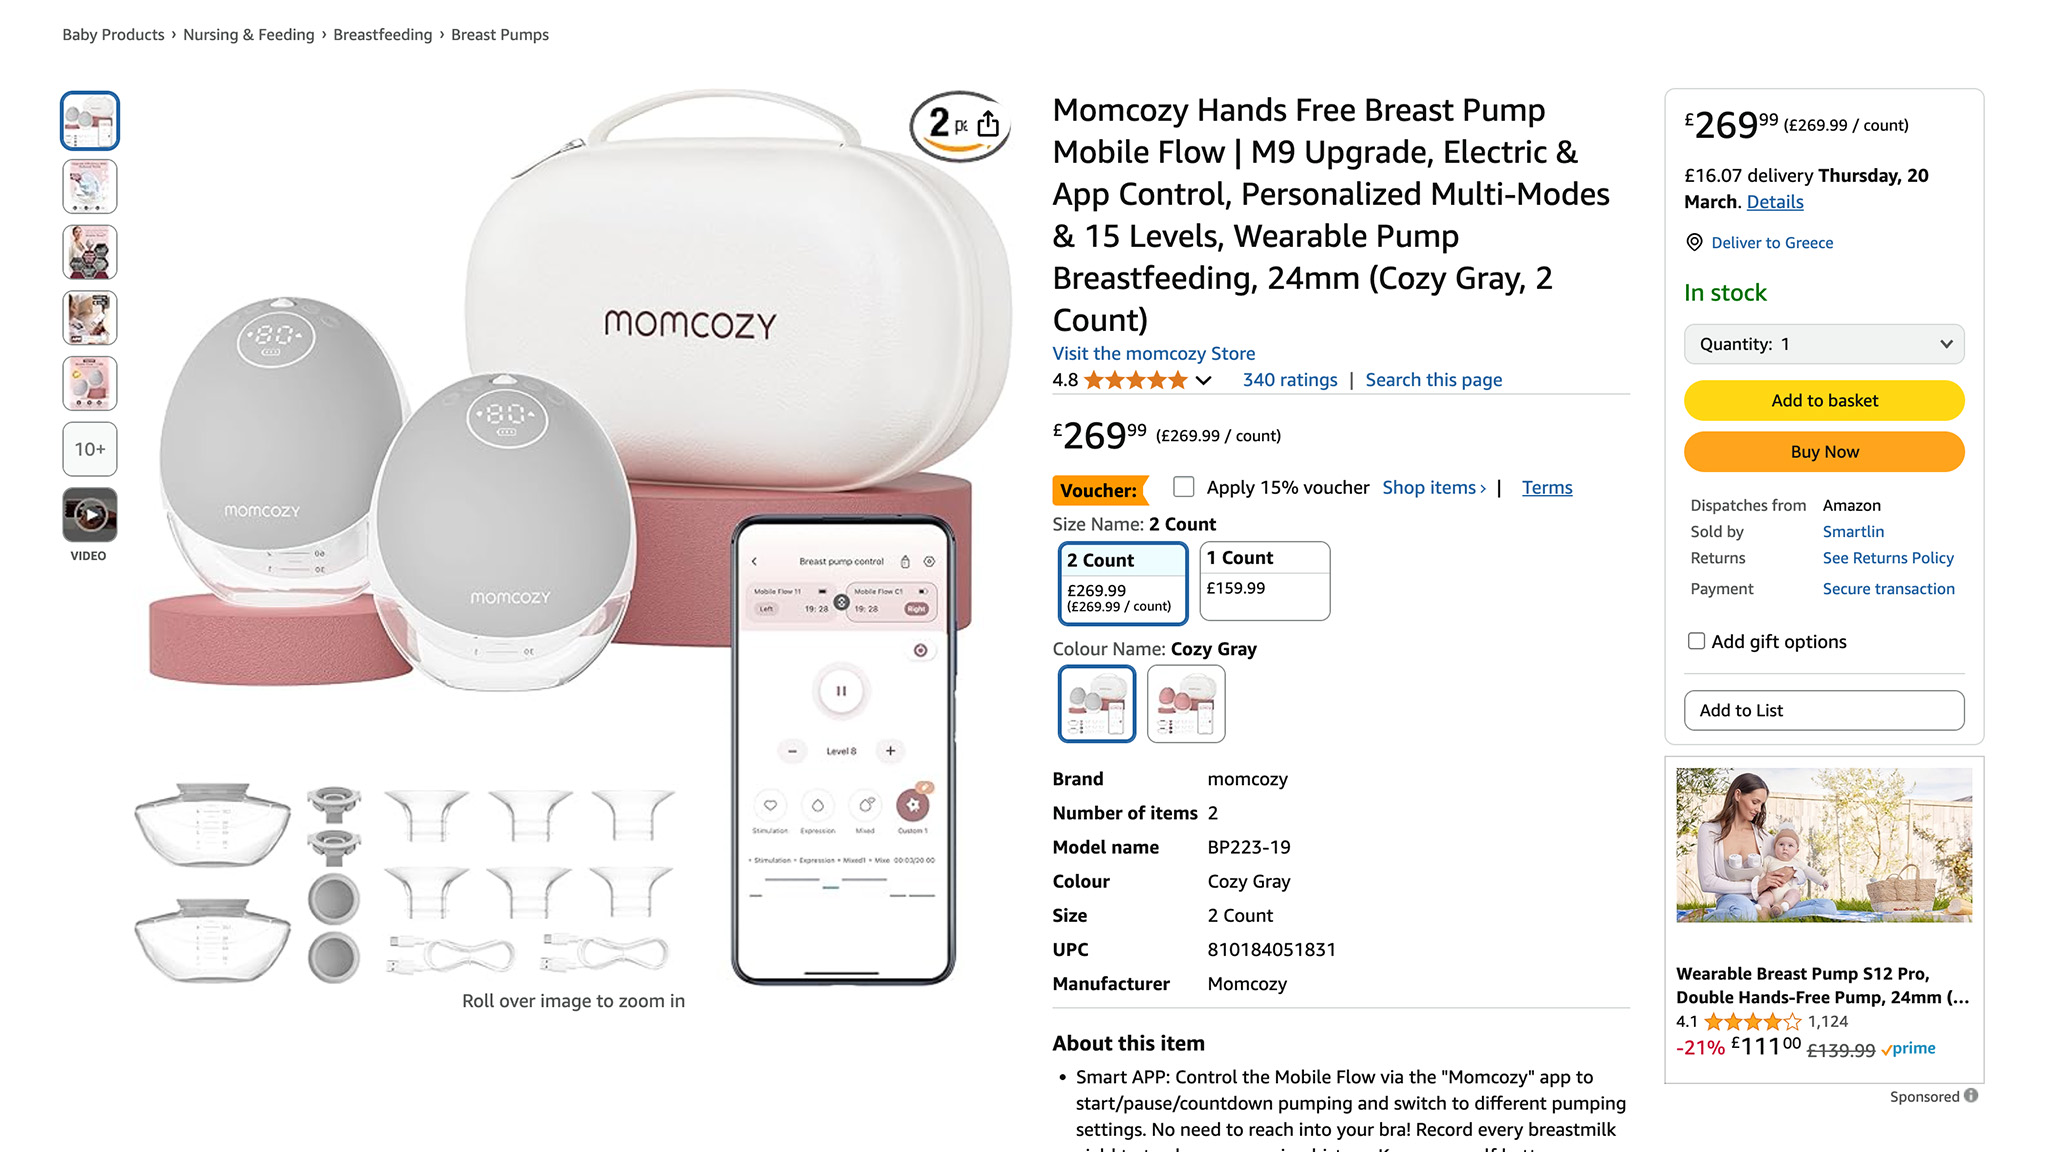Open the Breast Pumps breadcrumb category
The width and height of the screenshot is (2048, 1152).
click(x=500, y=35)
